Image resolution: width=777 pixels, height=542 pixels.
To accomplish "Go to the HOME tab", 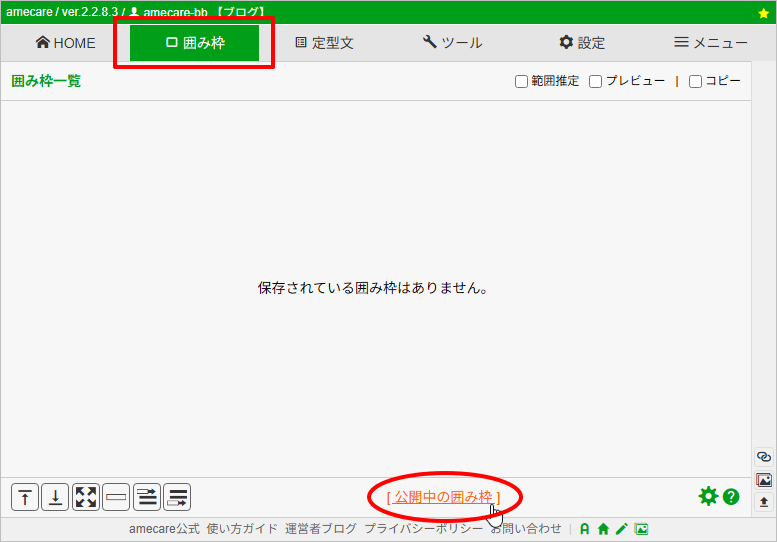I will click(x=65, y=43).
